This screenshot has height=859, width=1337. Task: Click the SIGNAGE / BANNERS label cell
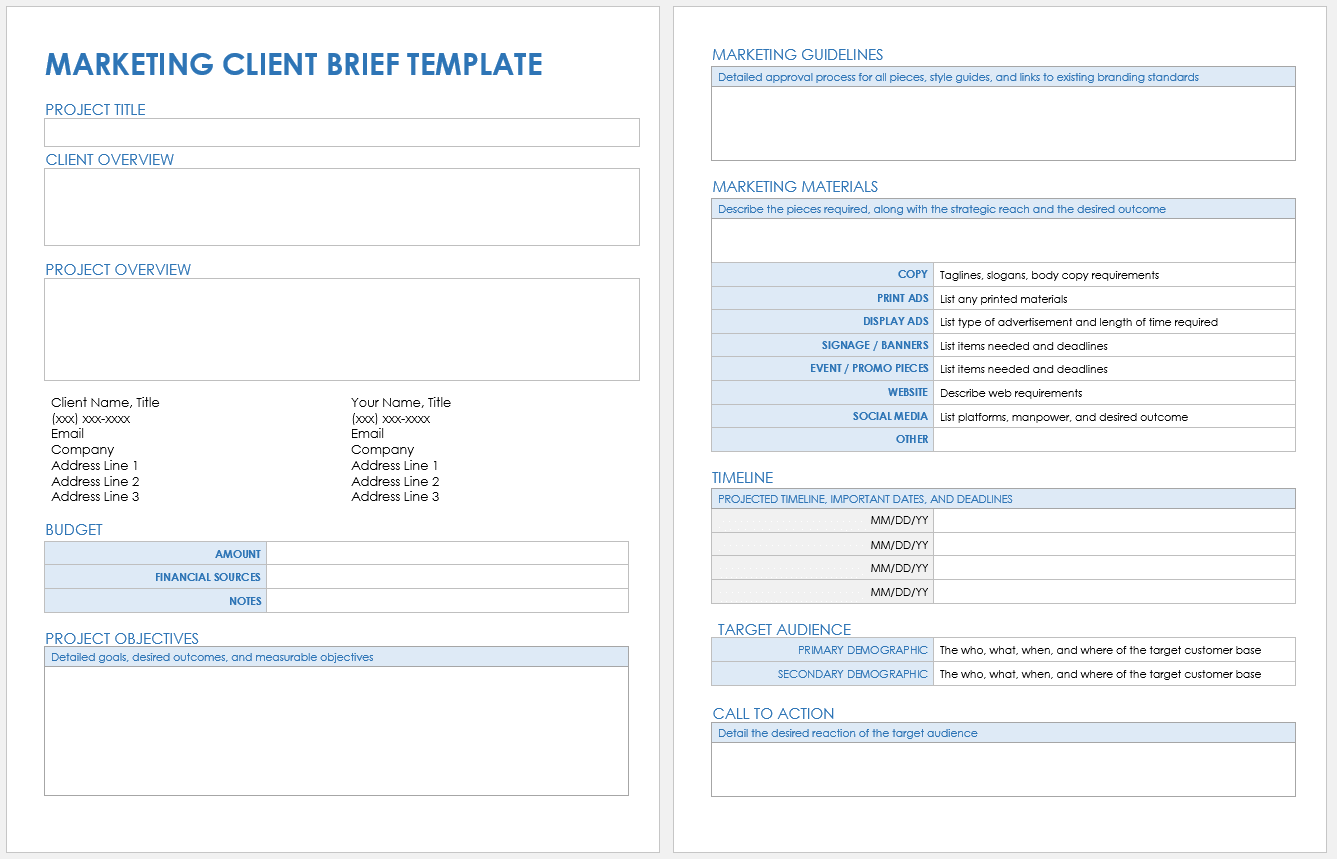coord(823,345)
